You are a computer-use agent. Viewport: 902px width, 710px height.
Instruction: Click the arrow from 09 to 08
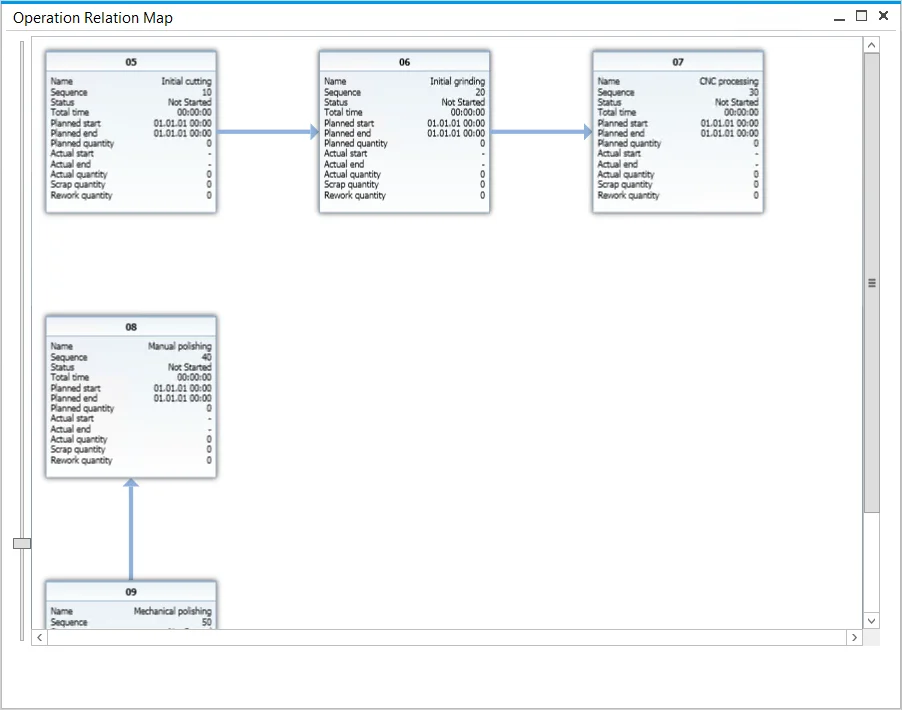(131, 530)
